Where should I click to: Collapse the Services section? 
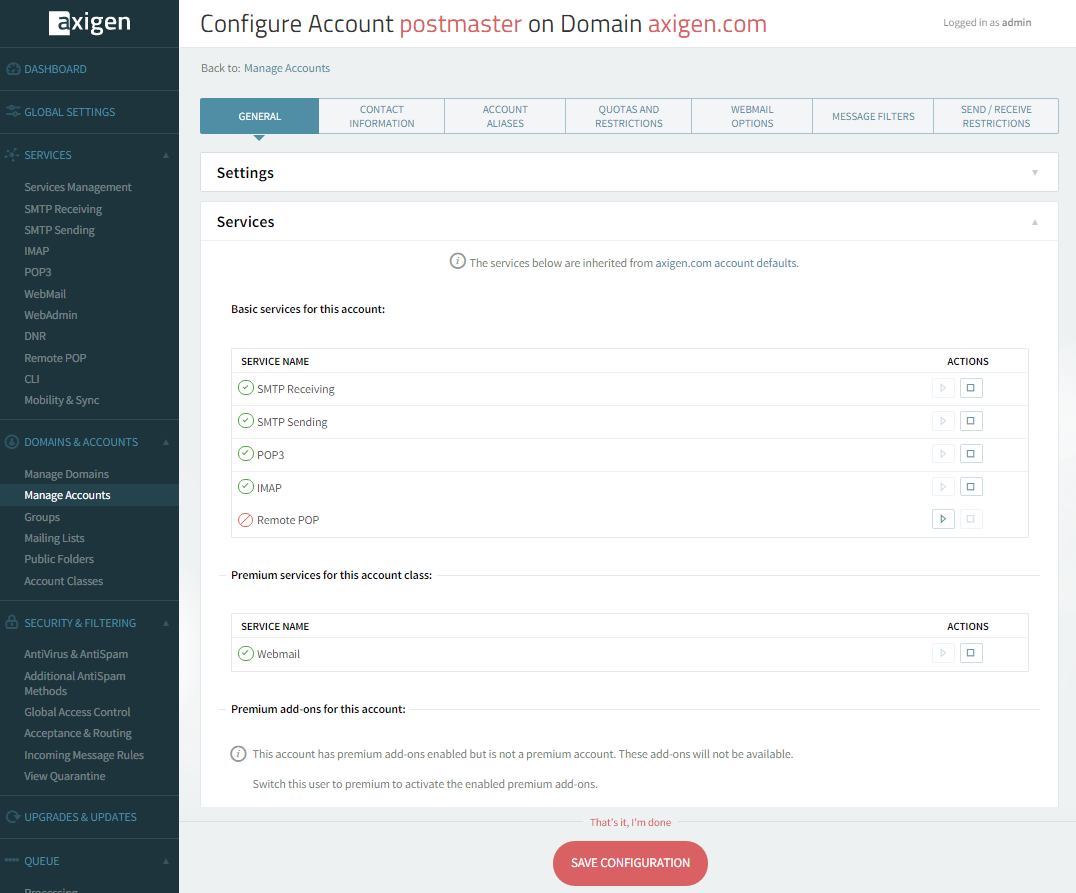(1035, 222)
